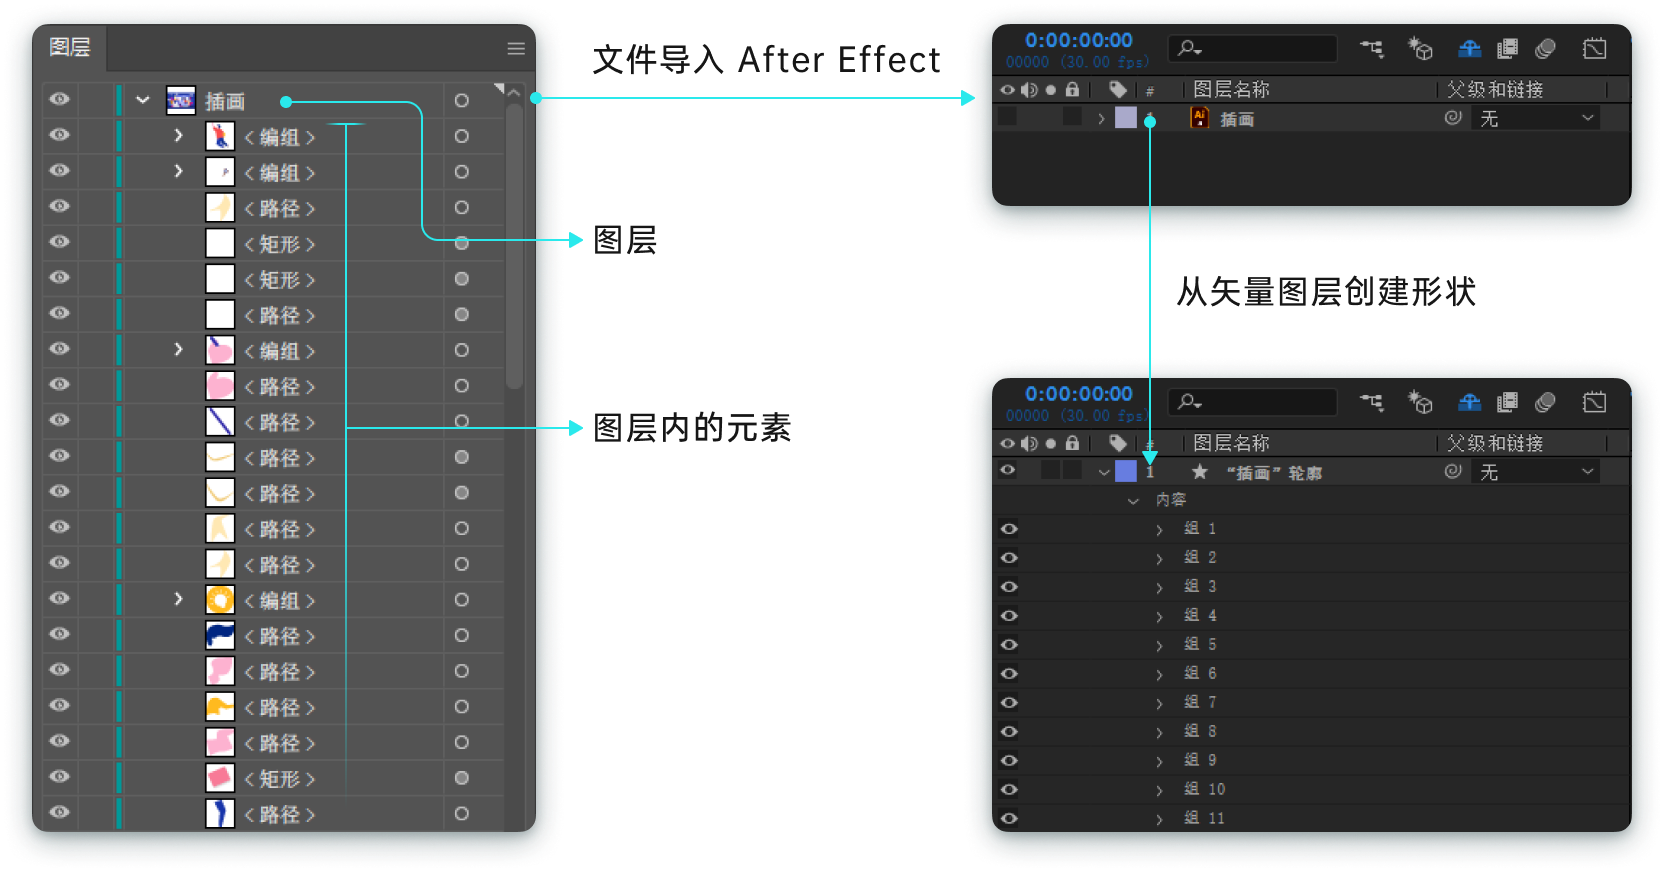Expand 组 3 in the shape layer contents
This screenshot has height=872, width=1664.
pos(1159,587)
